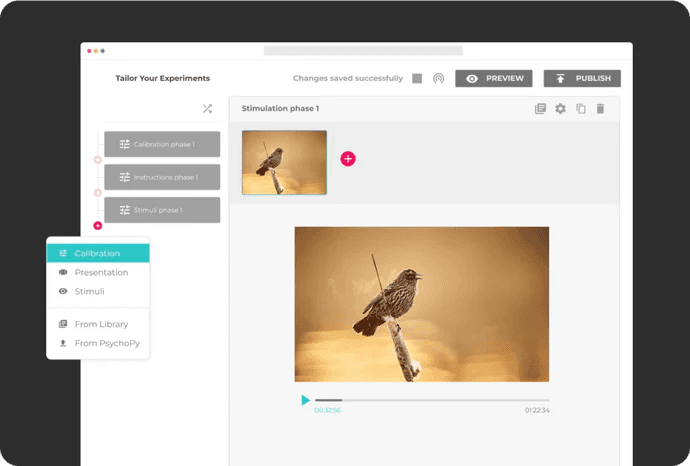The image size is (690, 466).
Task: Click the upload arrow icon inside the PUBLISH button
Action: (x=560, y=78)
